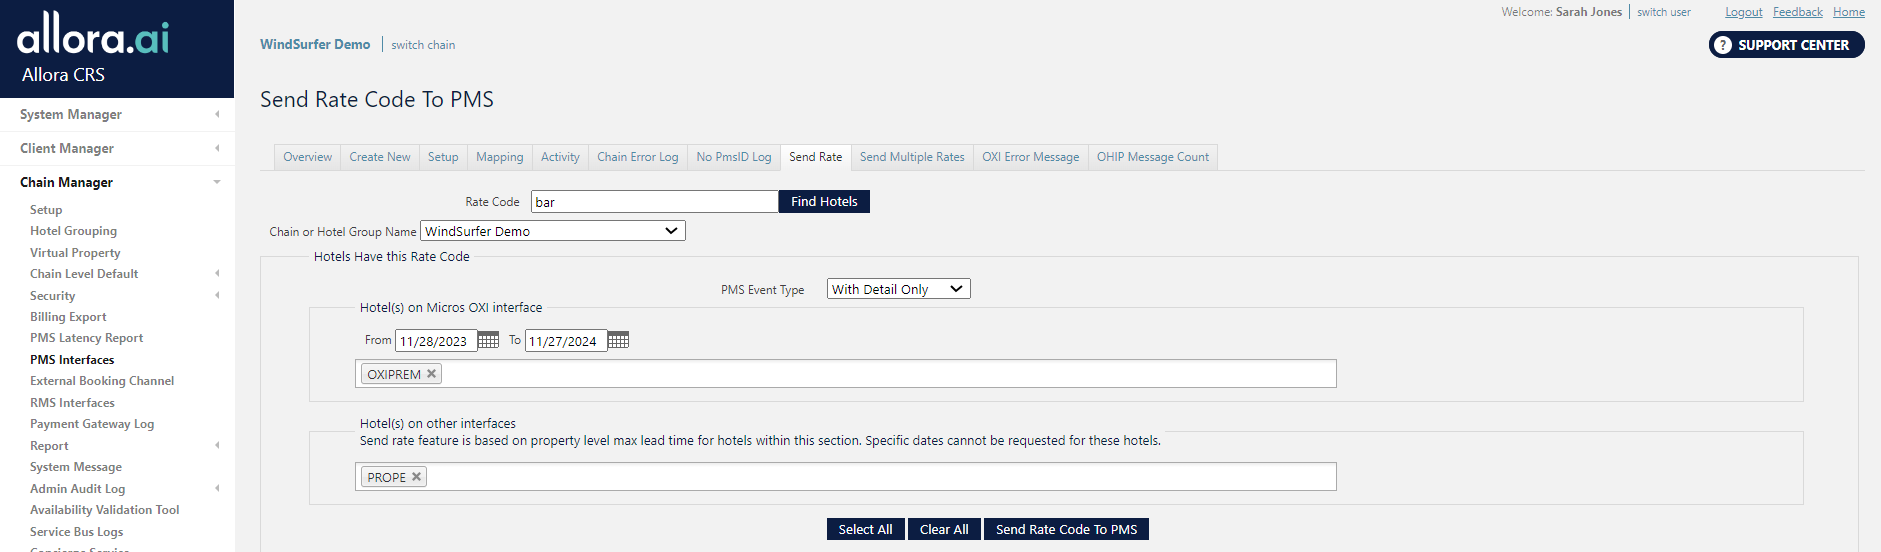The image size is (1881, 552).
Task: Click the Select All button
Action: (865, 529)
